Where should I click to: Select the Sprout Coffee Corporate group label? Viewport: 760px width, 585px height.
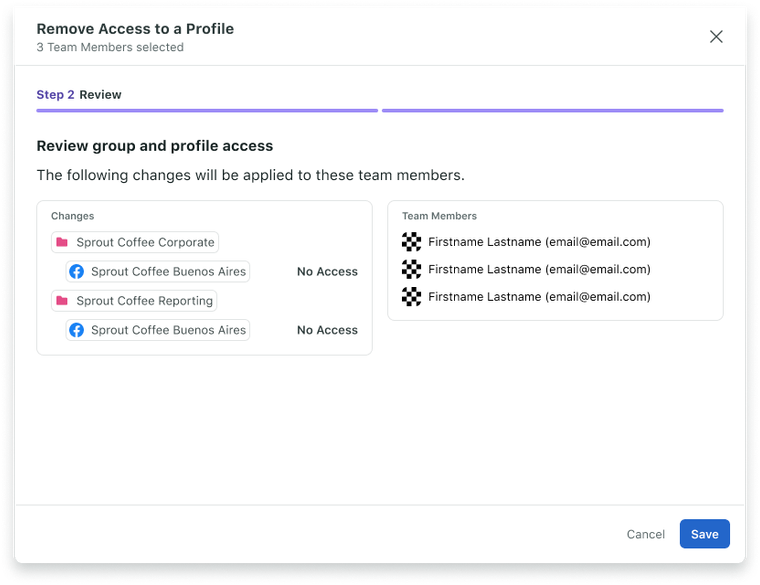point(145,242)
